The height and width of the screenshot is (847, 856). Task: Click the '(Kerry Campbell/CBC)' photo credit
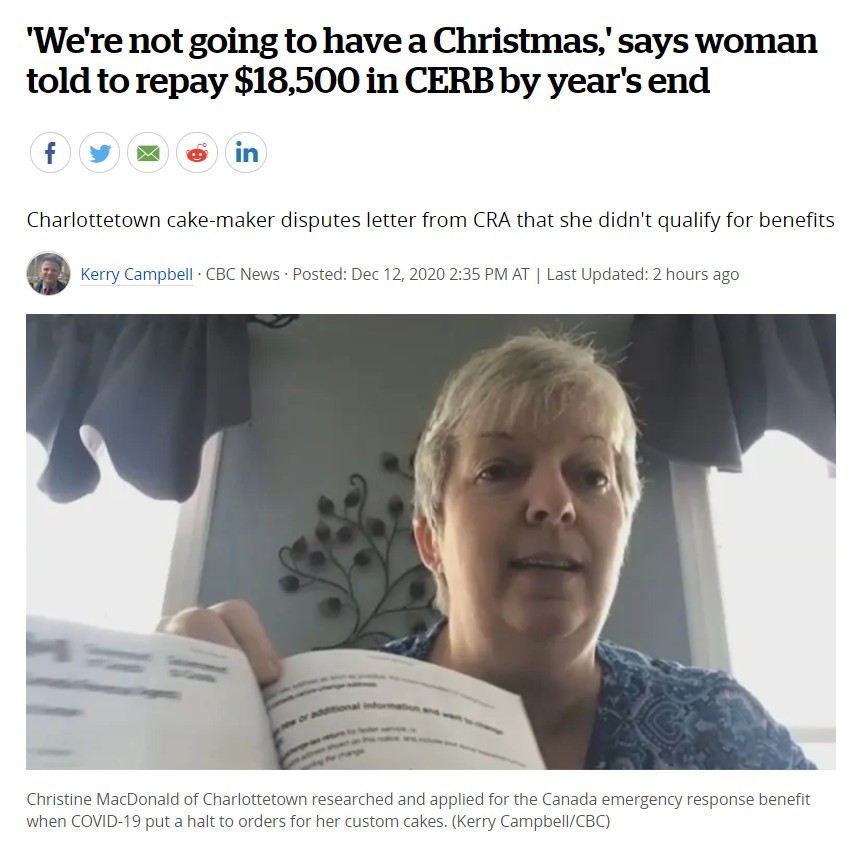coord(531,821)
